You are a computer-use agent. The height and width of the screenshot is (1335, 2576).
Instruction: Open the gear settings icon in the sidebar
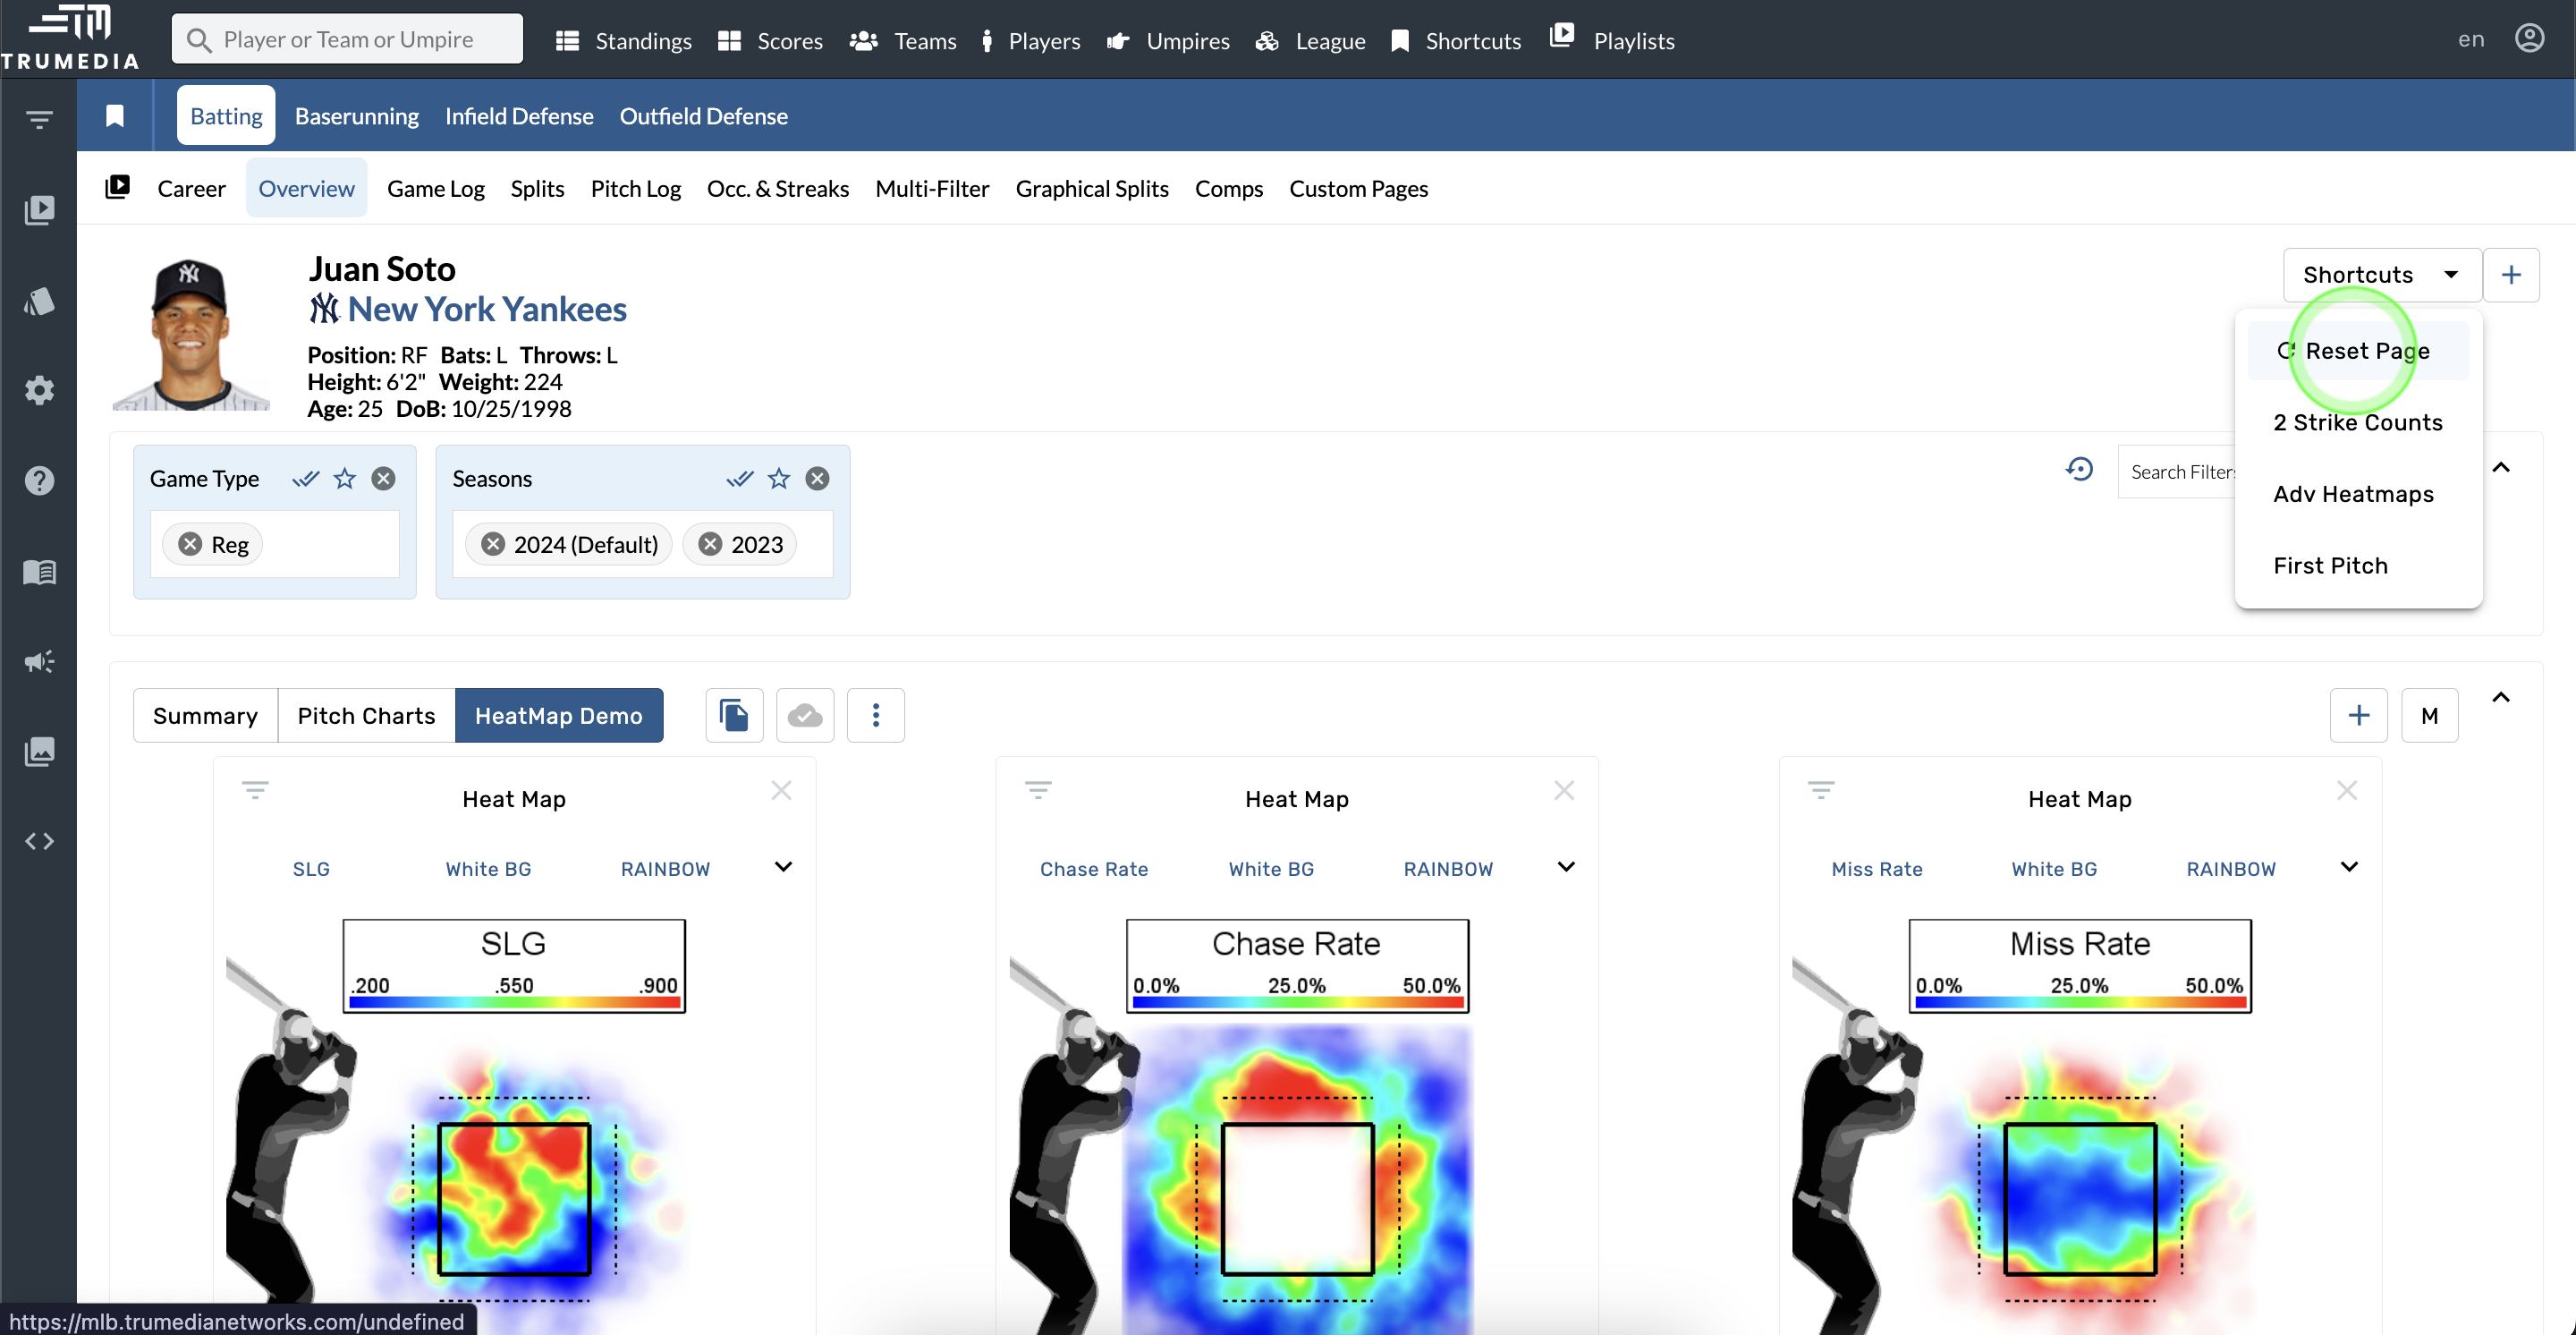(x=39, y=390)
